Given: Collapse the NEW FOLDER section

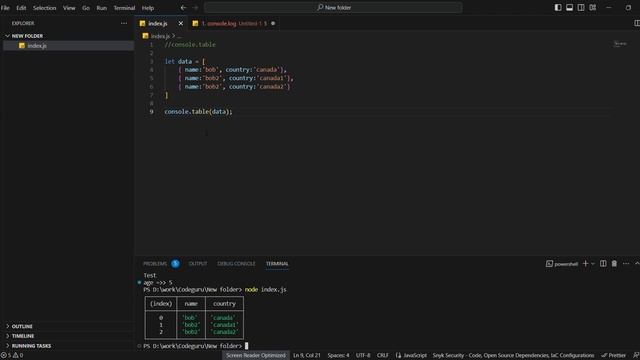Looking at the screenshot, I should point(27,36).
